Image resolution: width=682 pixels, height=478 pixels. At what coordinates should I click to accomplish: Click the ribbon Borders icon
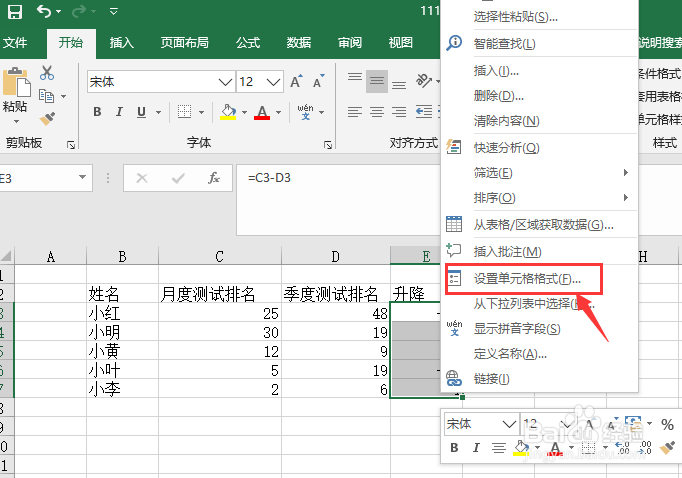[x=184, y=112]
